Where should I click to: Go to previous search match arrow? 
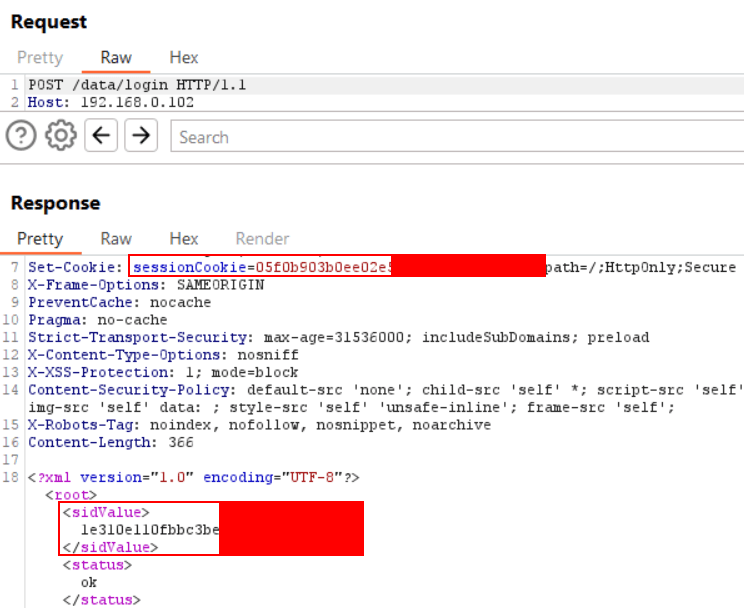coord(101,135)
